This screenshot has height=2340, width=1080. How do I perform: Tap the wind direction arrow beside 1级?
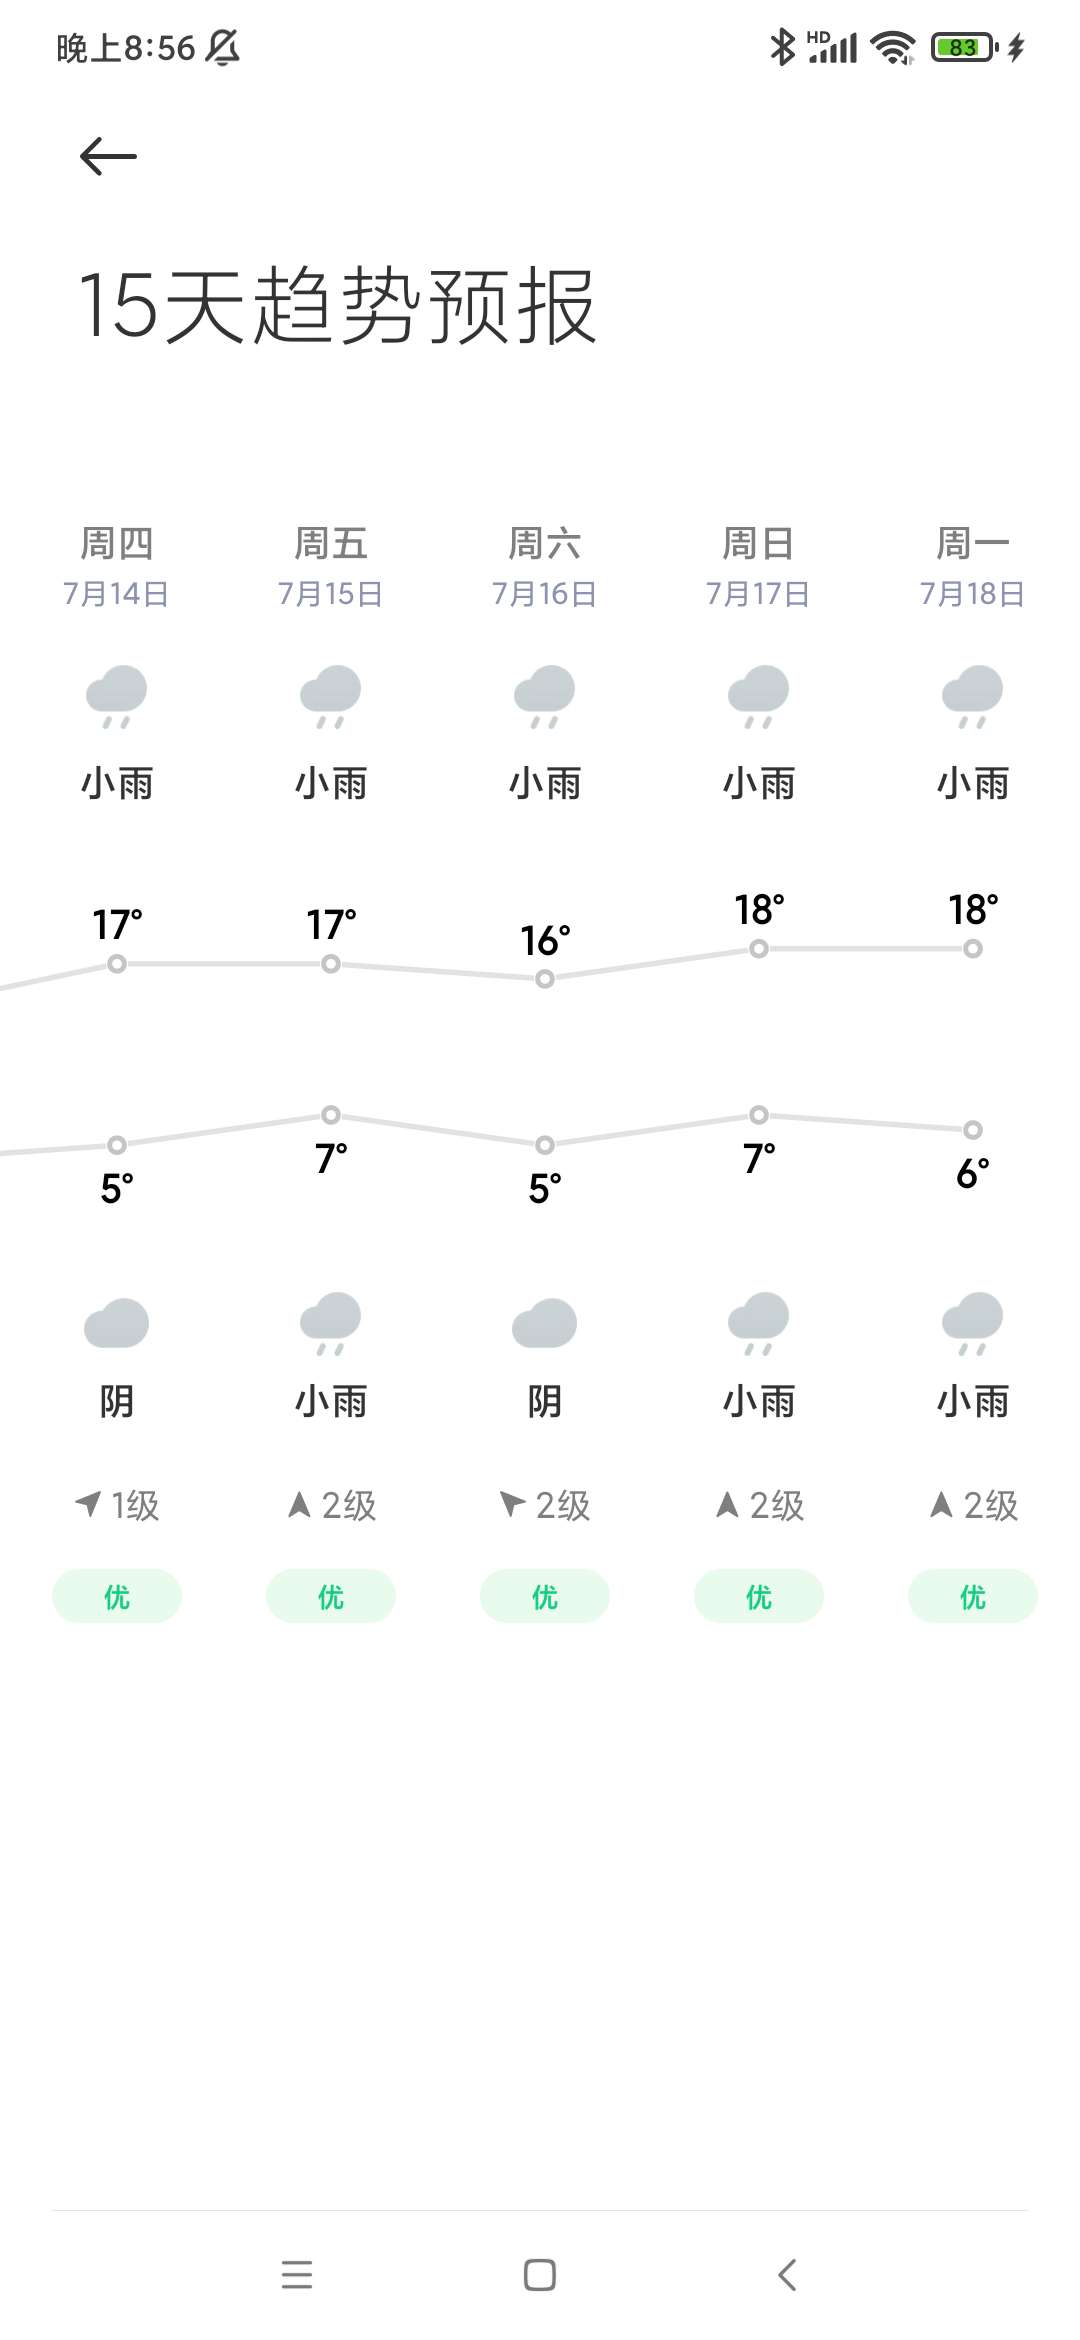89,1503
